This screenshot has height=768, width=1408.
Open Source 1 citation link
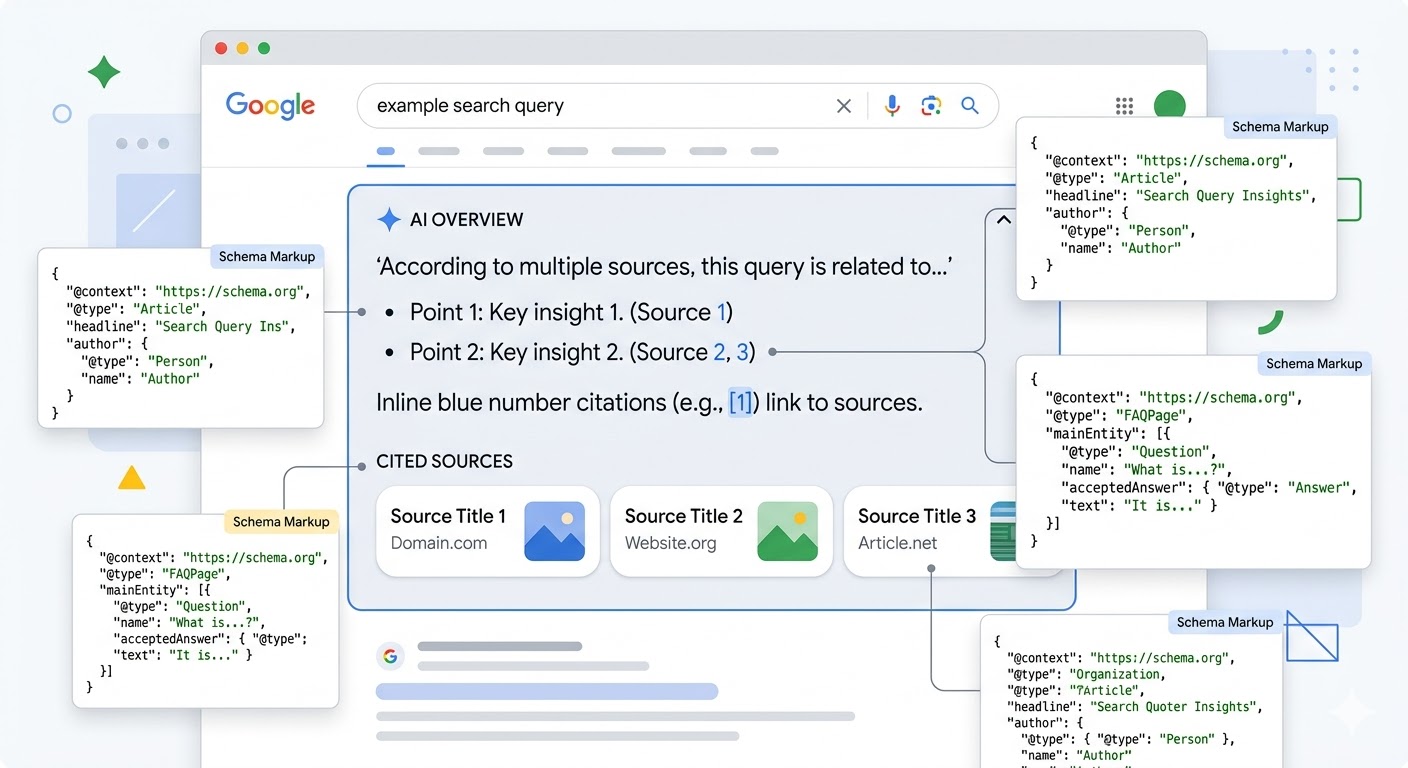[x=721, y=312]
